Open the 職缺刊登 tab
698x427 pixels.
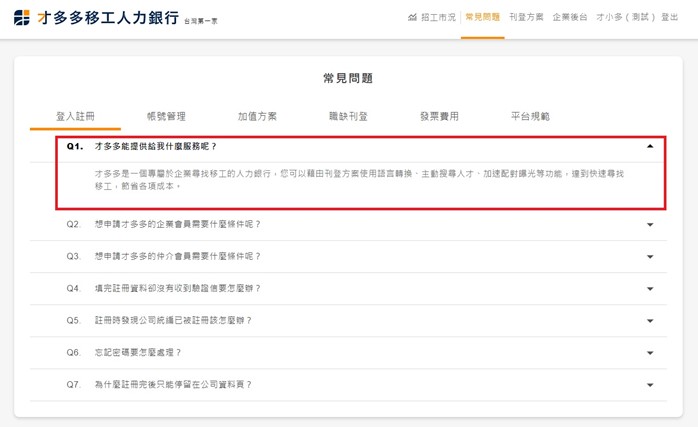348,117
